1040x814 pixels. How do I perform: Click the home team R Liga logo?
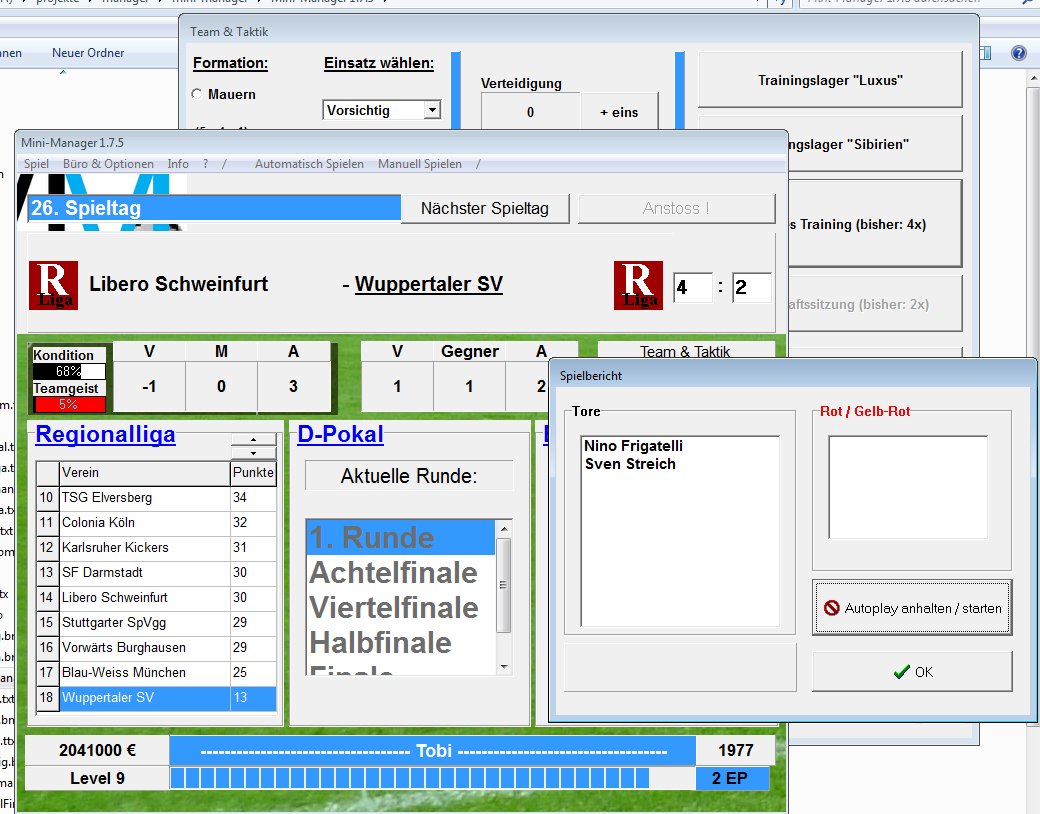53,285
